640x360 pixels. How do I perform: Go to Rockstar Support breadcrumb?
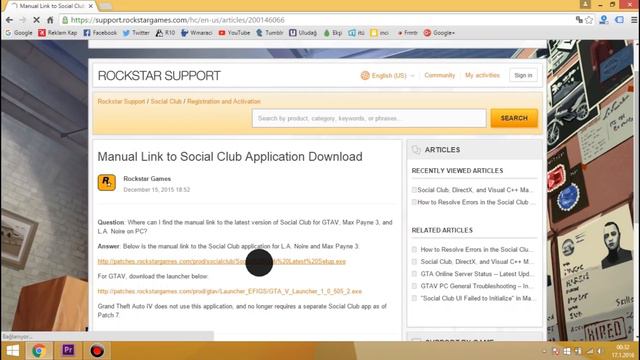pyautogui.click(x=121, y=101)
